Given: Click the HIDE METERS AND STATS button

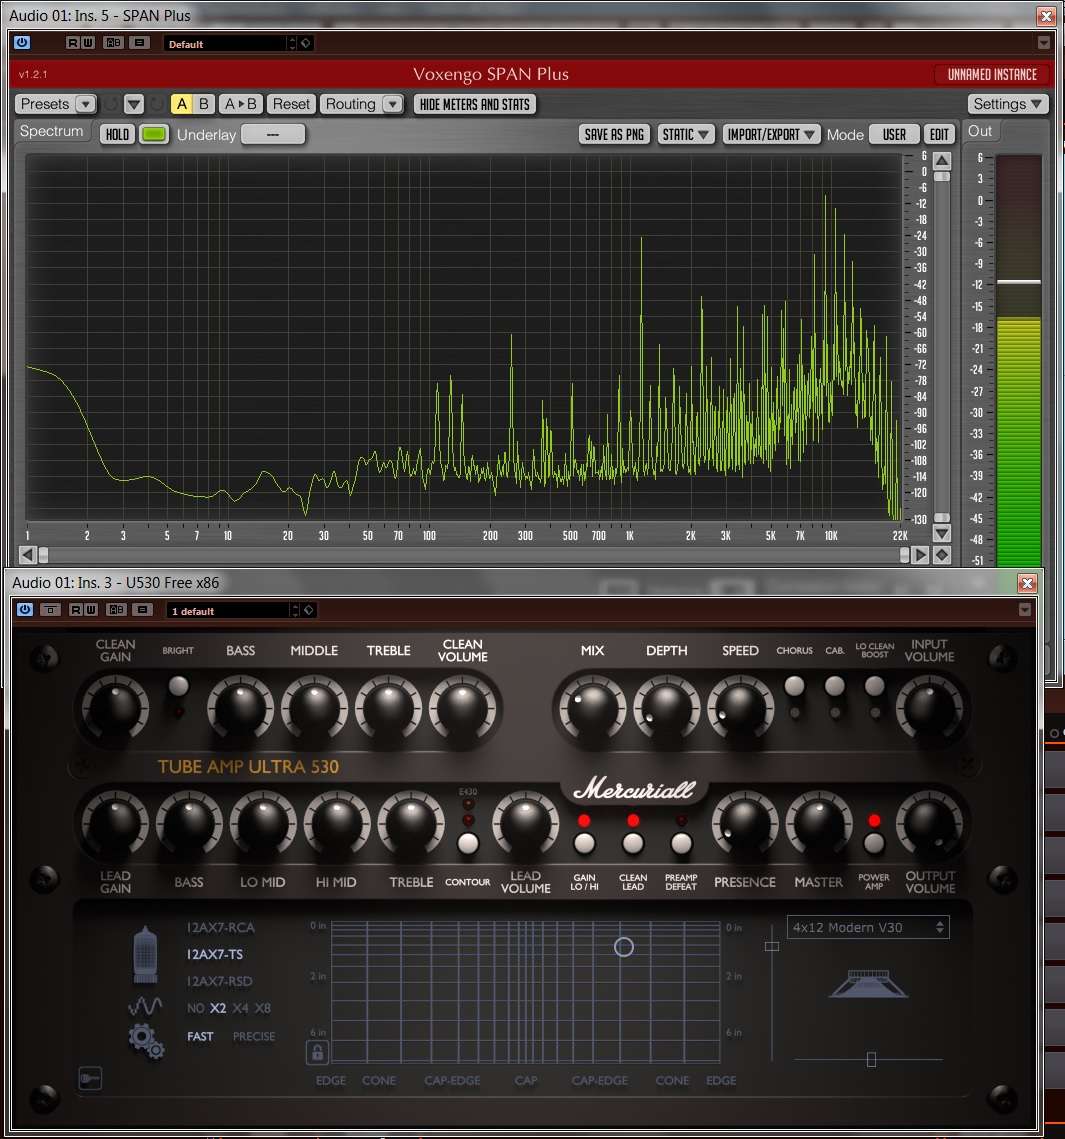Looking at the screenshot, I should 475,104.
